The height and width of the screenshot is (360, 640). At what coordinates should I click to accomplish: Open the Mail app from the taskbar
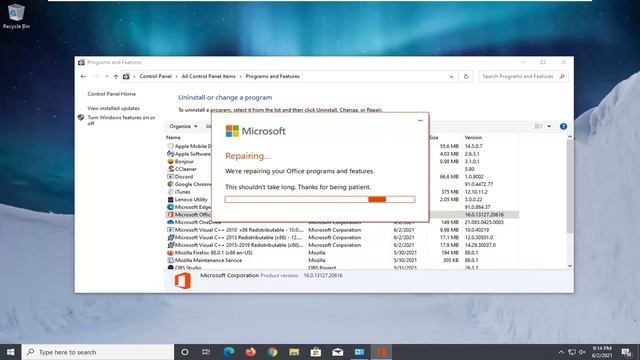338,352
